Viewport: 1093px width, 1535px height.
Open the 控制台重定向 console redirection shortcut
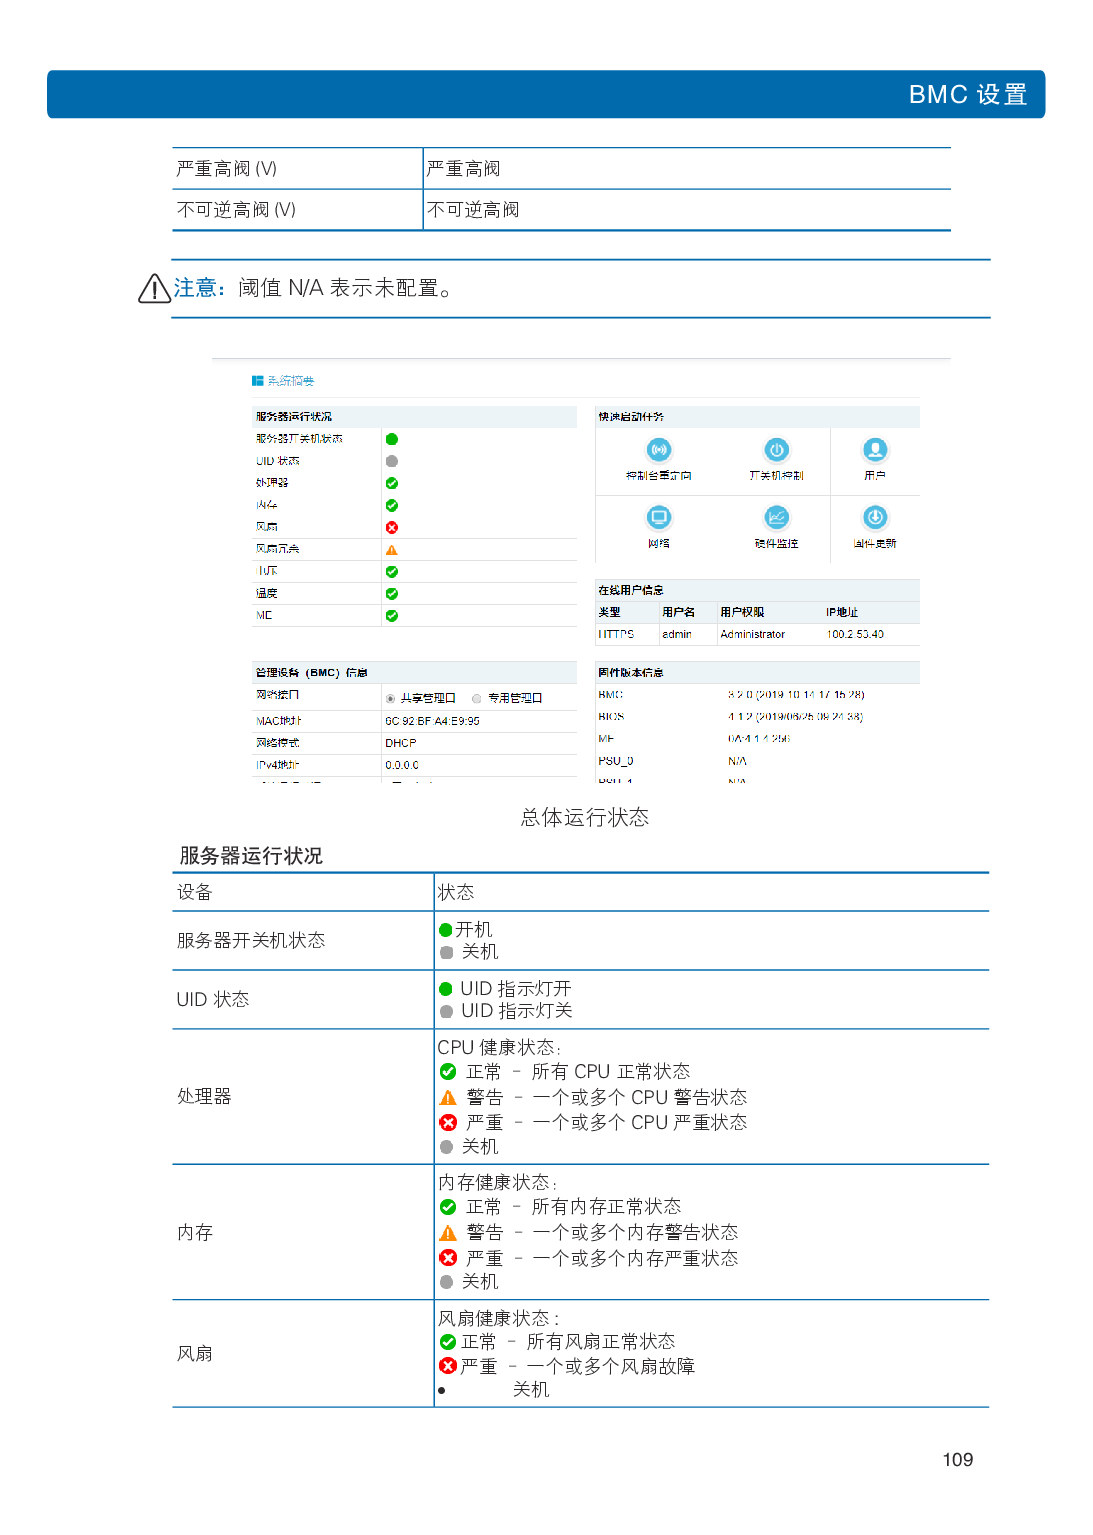[658, 451]
